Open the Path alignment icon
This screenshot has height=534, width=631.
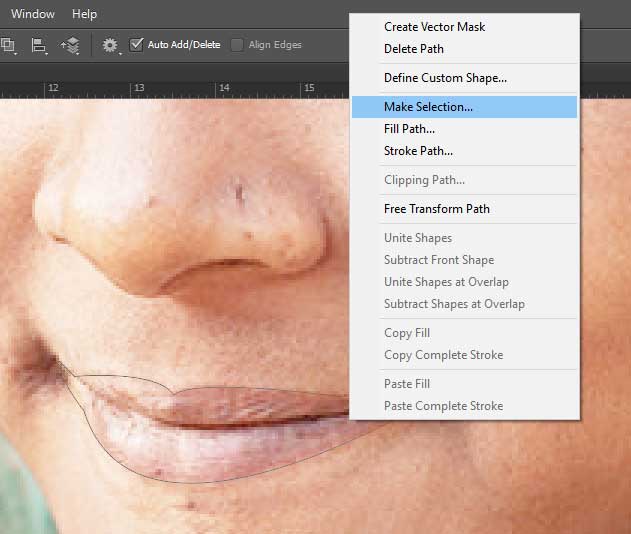pyautogui.click(x=39, y=45)
